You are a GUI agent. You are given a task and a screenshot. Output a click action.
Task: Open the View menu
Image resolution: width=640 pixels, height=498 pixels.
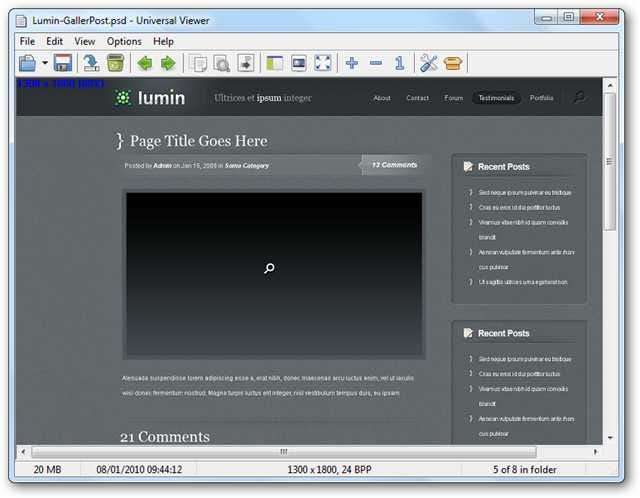tap(85, 41)
